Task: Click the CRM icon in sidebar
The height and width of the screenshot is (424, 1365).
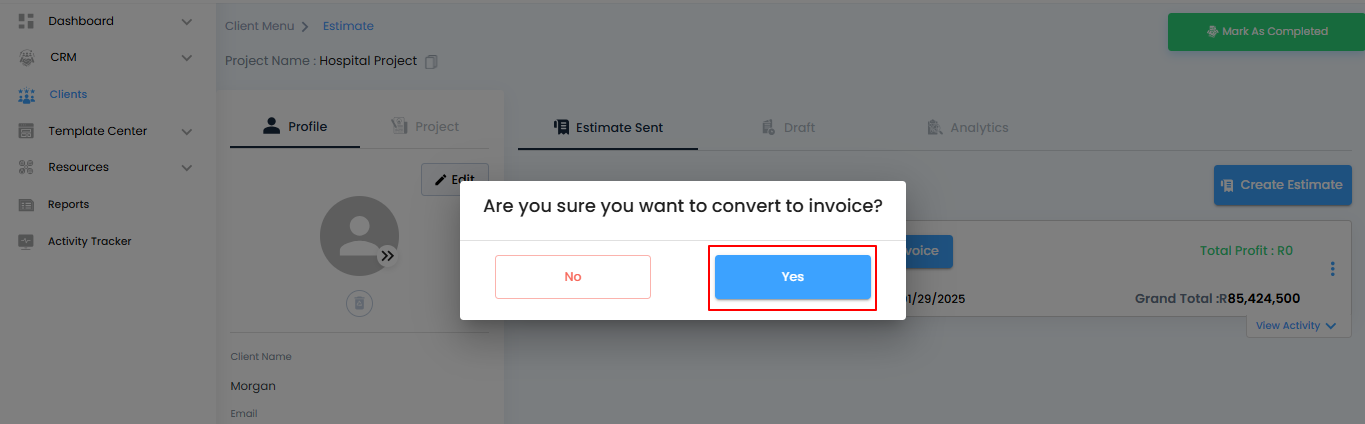Action: coord(27,58)
